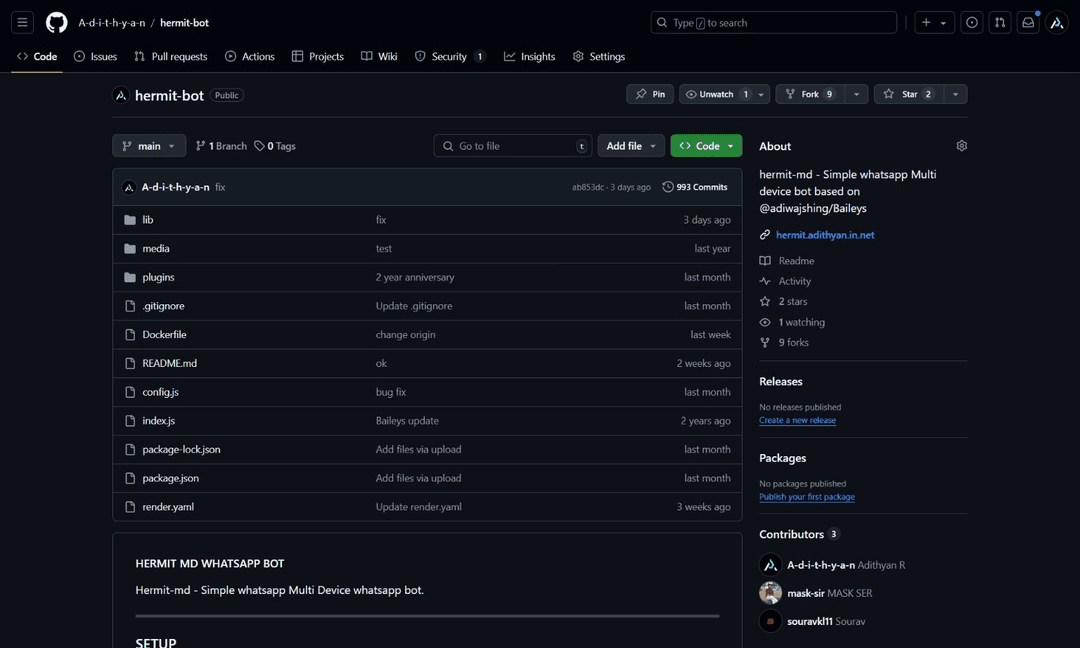Click the plus create-new icon
This screenshot has width=1080, height=648.
tap(926, 23)
